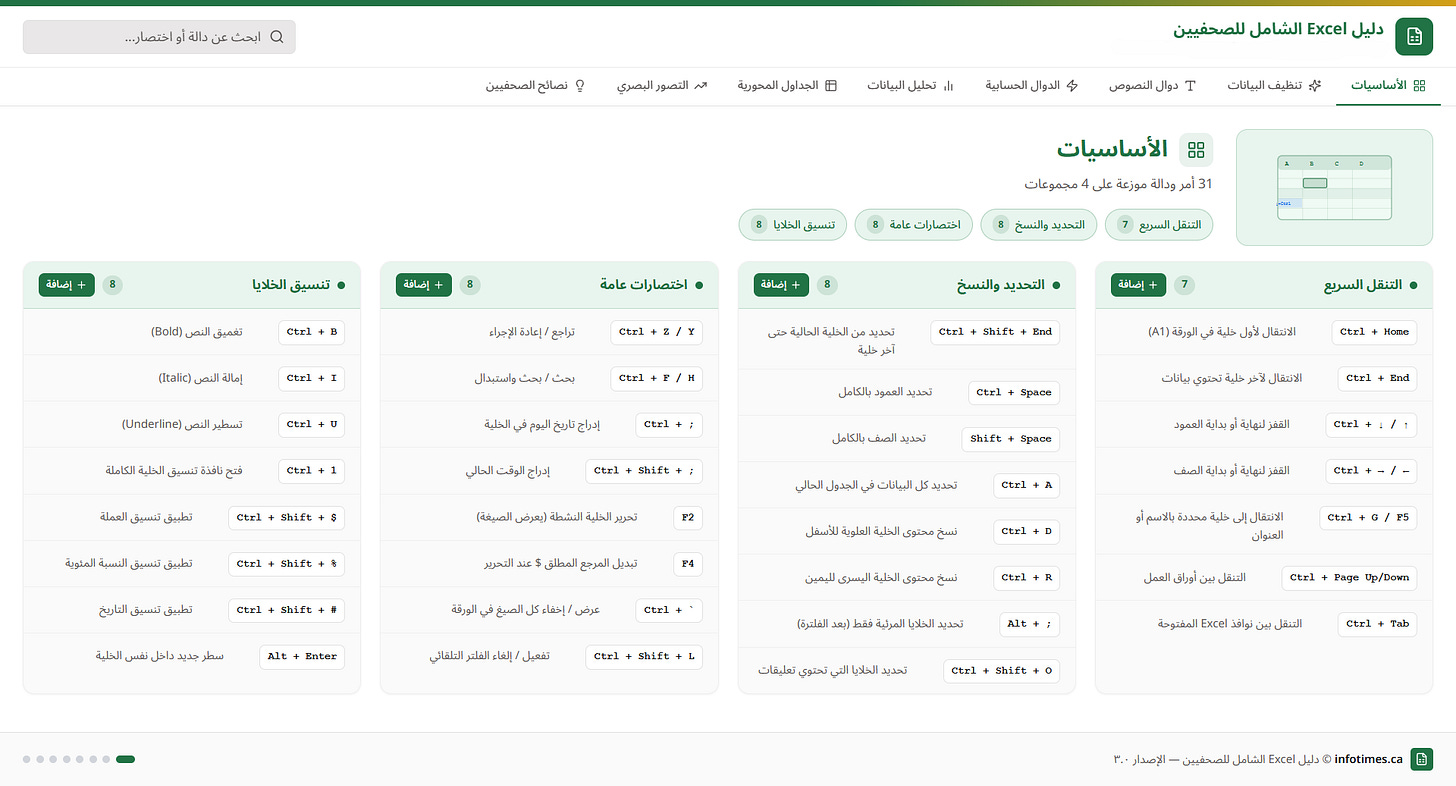Select the Ctrl + Space shortcut key
1456x786 pixels.
1014,392
